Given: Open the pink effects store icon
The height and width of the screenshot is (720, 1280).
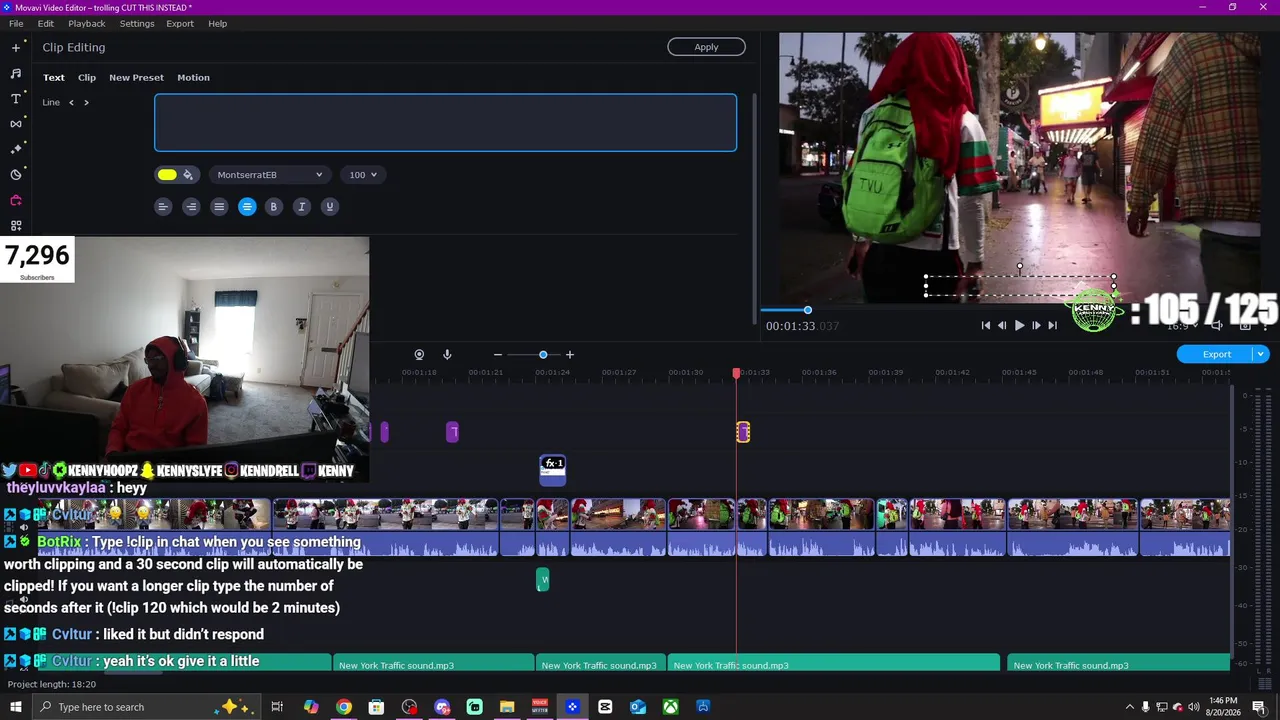Looking at the screenshot, I should pyautogui.click(x=16, y=200).
